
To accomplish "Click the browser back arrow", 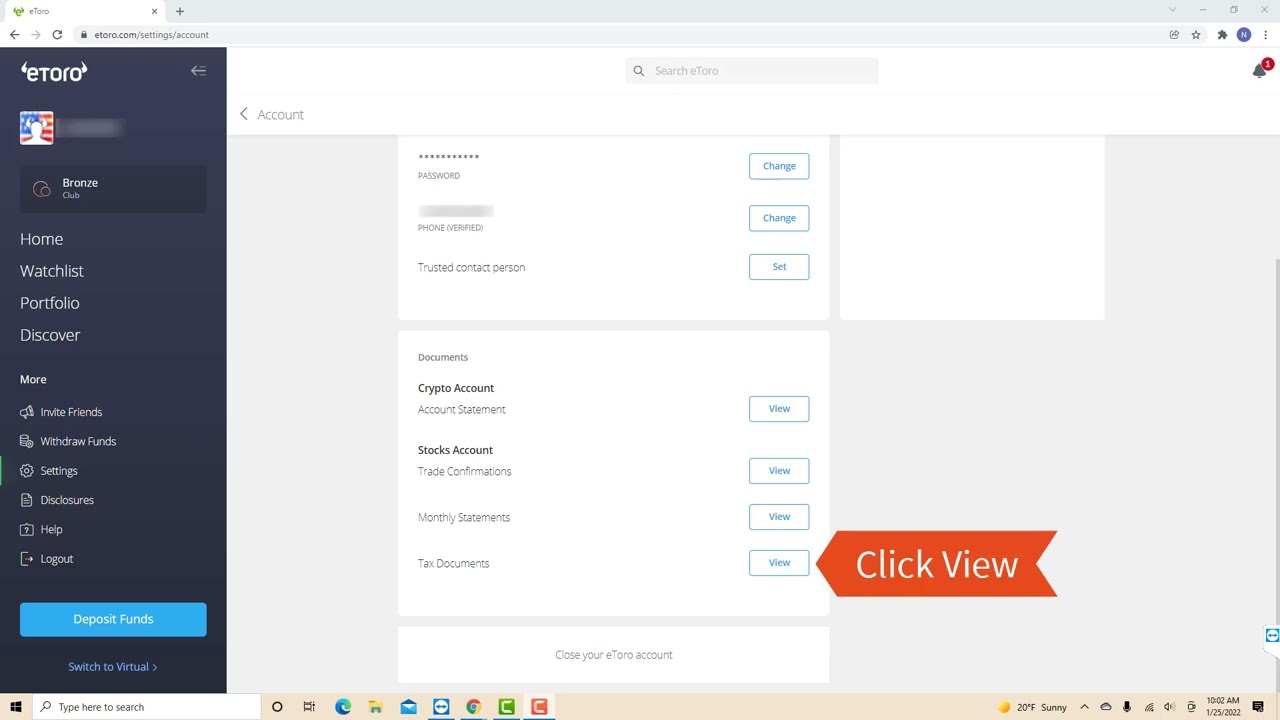I will click(x=14, y=34).
